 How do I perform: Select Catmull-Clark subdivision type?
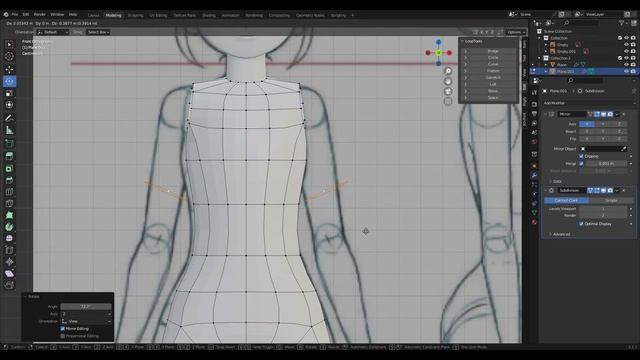click(x=566, y=200)
